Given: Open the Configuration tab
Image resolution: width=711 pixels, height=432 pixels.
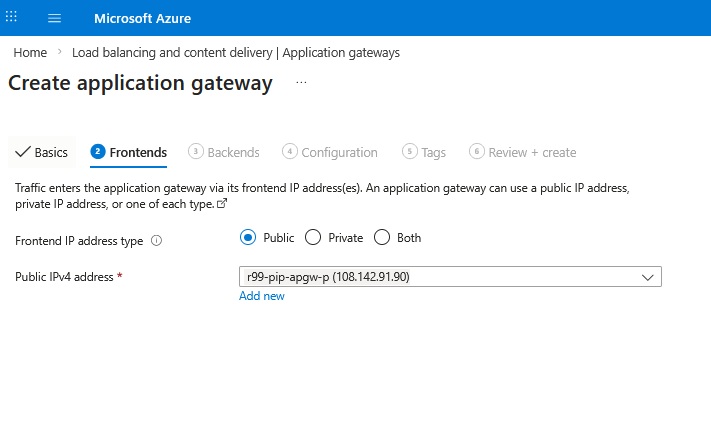Looking at the screenshot, I should [x=330, y=152].
